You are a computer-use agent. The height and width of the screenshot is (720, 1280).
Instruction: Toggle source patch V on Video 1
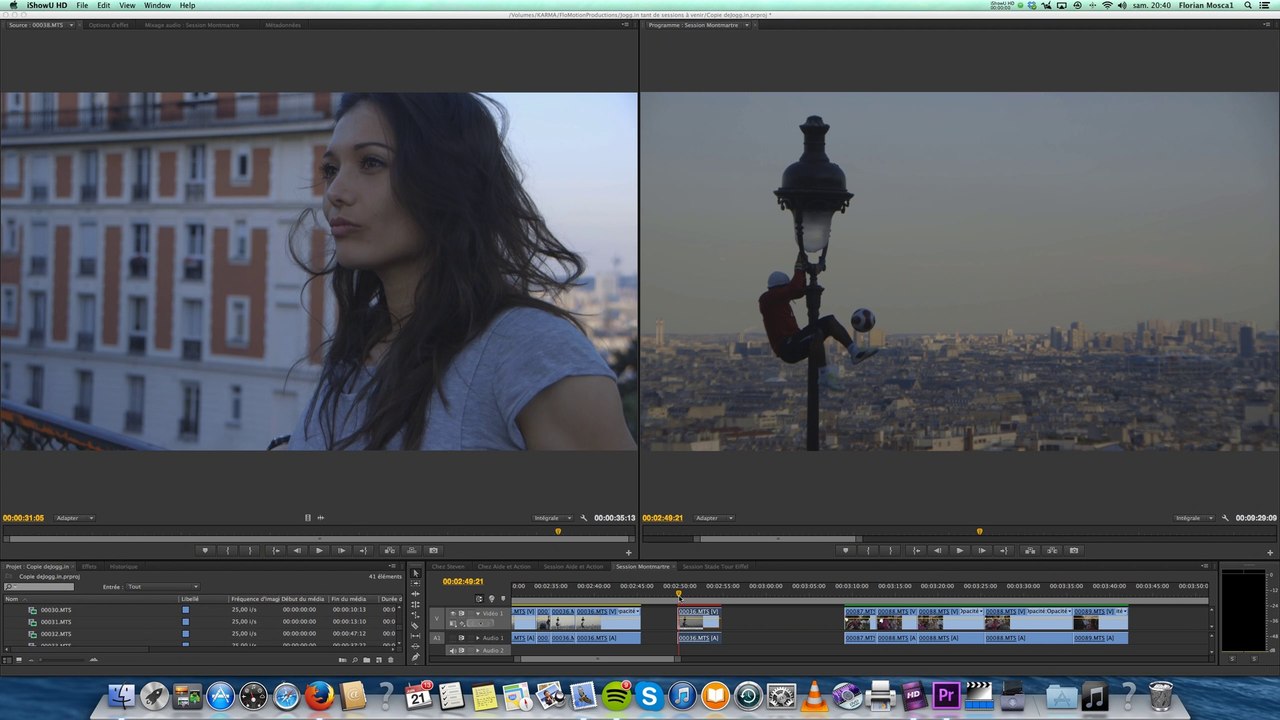(x=437, y=618)
